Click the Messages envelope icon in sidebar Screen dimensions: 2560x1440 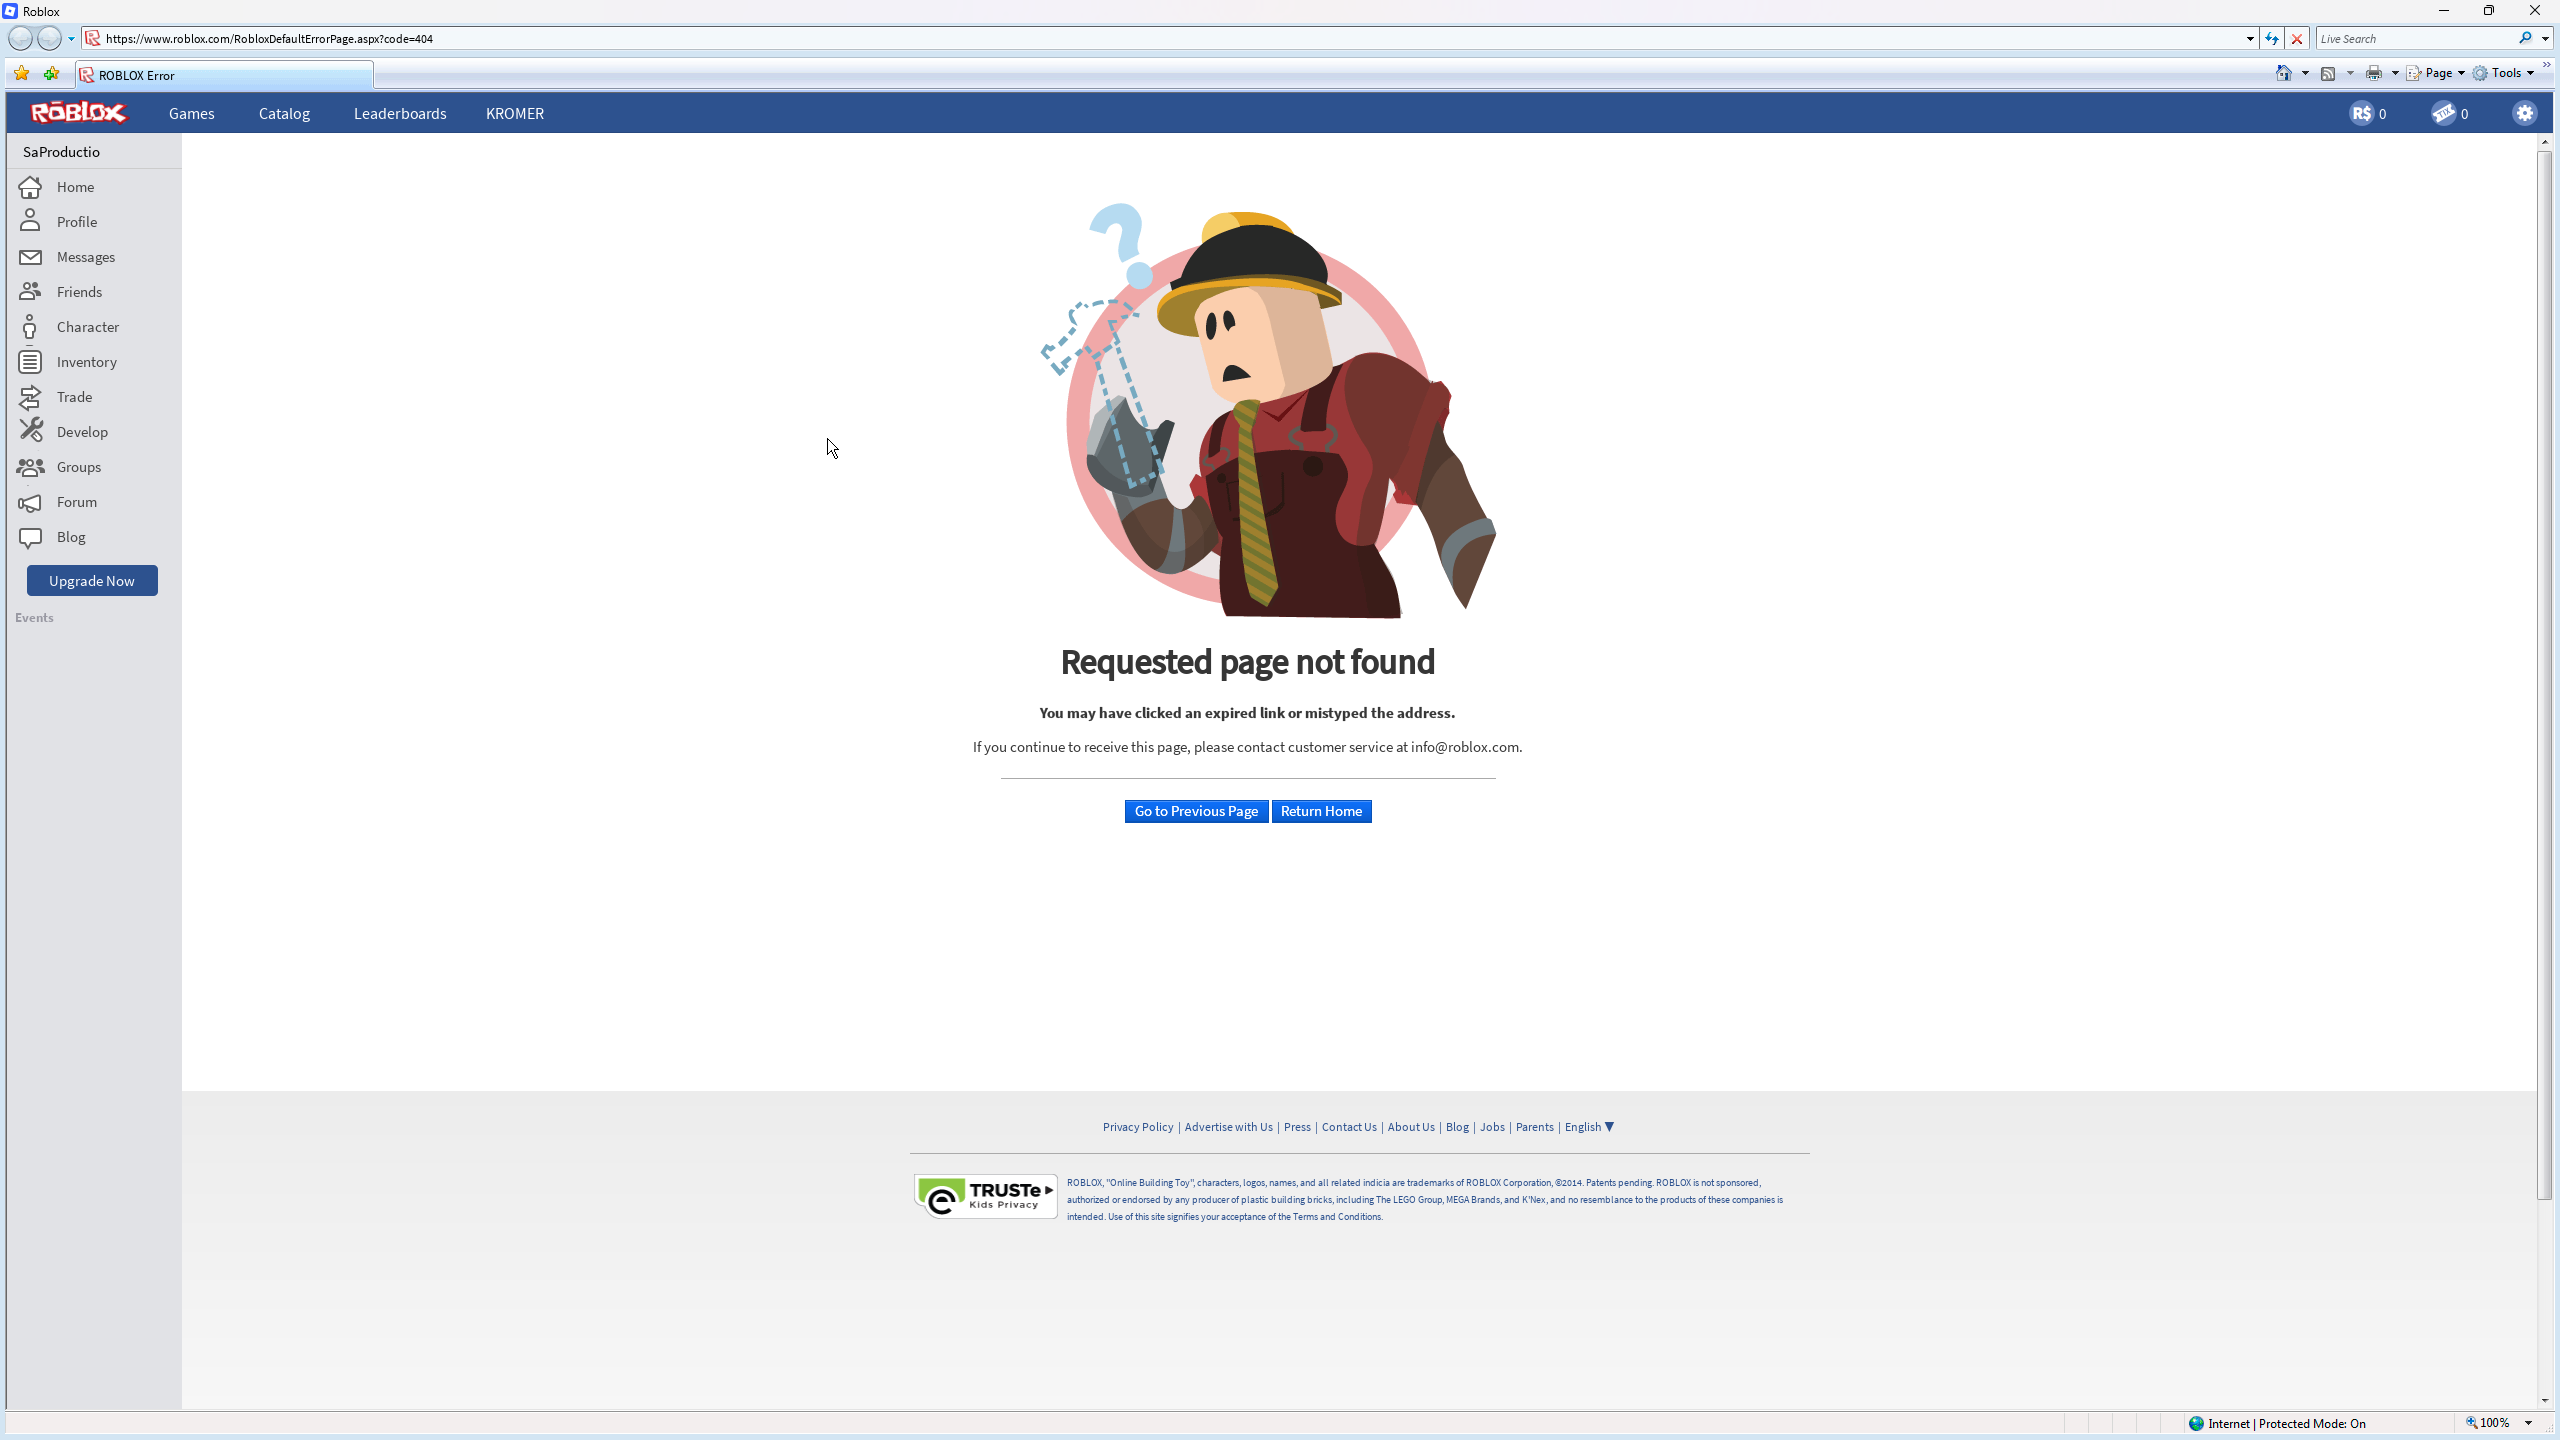point(30,257)
